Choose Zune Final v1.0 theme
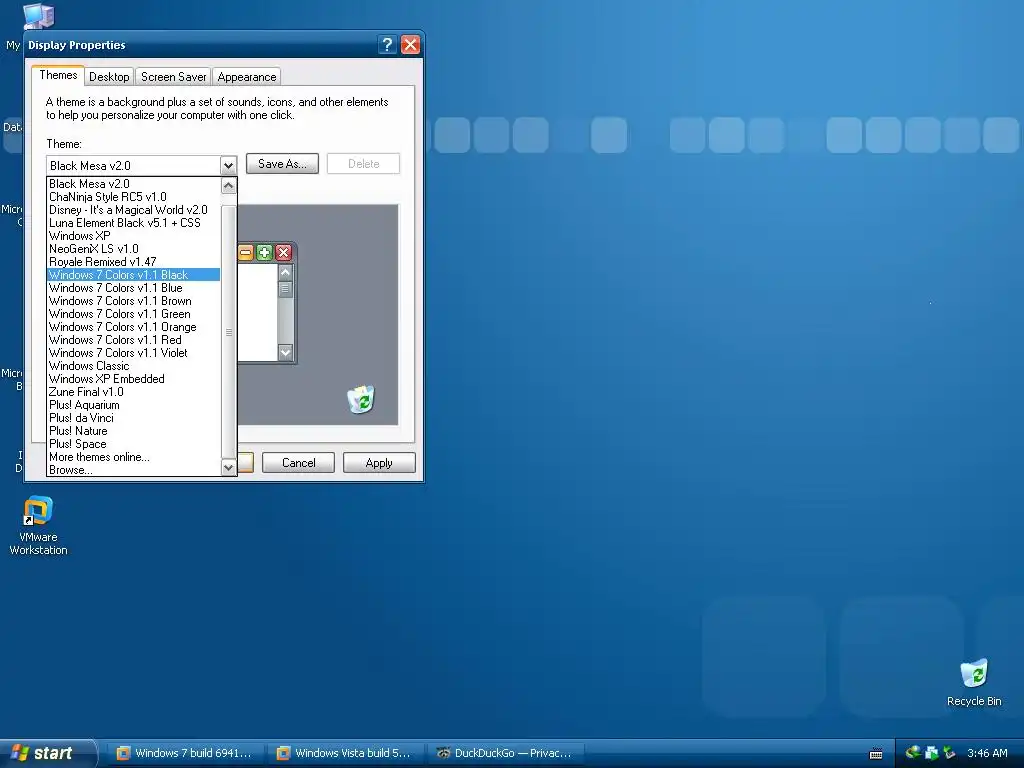This screenshot has width=1024, height=768. [x=133, y=392]
